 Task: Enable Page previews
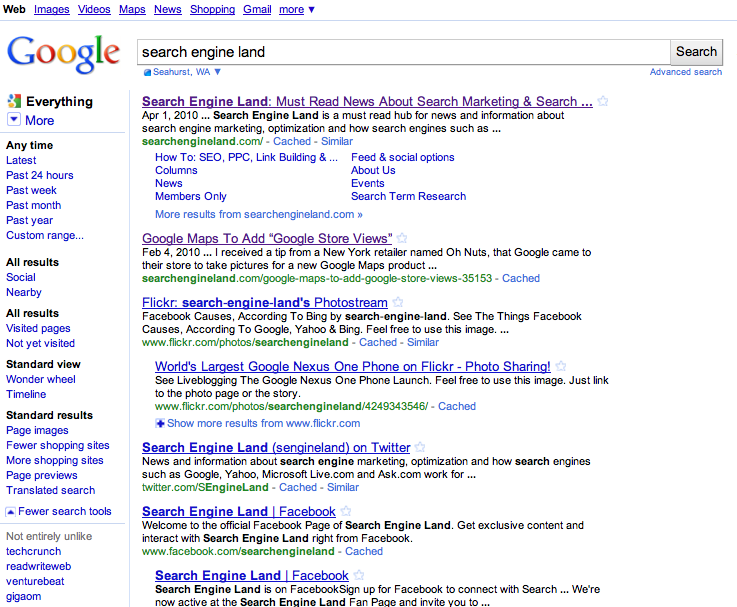tap(42, 475)
